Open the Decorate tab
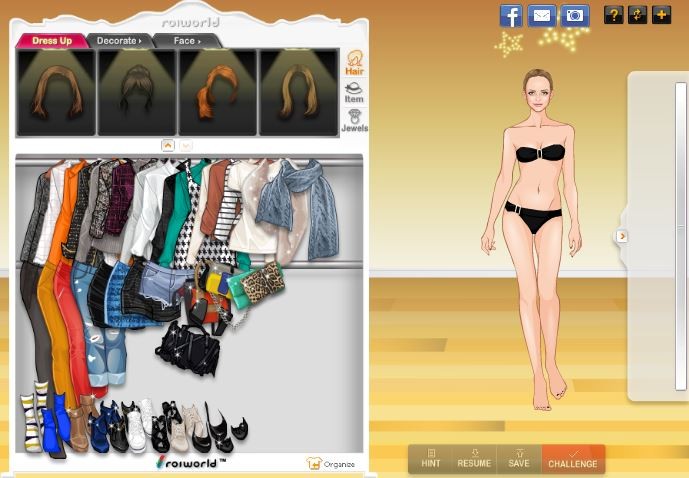 [117, 41]
